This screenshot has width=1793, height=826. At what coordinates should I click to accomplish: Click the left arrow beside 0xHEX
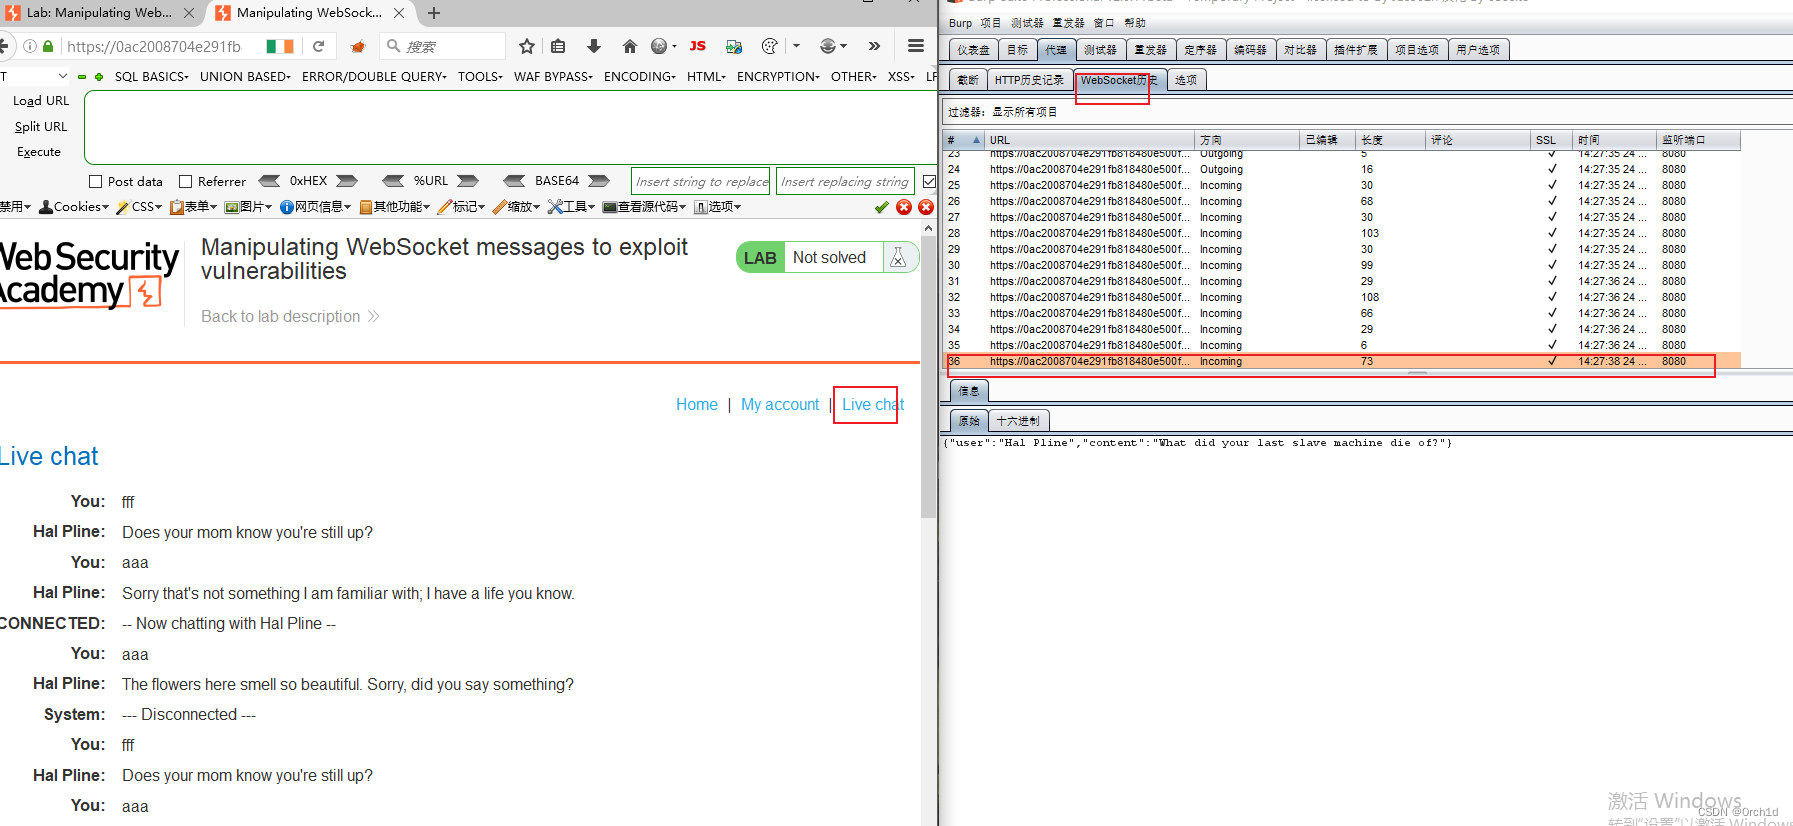pyautogui.click(x=269, y=181)
